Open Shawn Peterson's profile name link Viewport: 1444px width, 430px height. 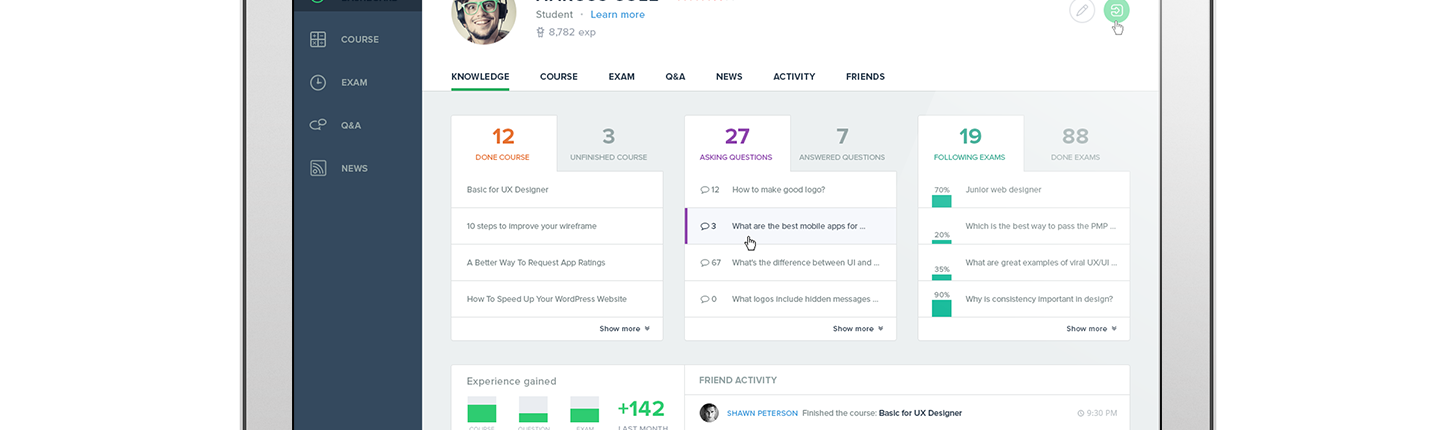762,413
